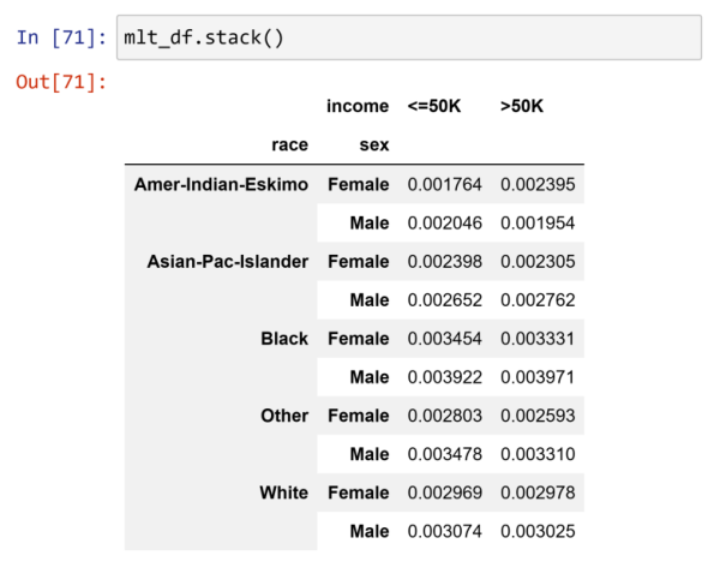Click the In [71] input prompt
The height and width of the screenshot is (566, 712).
tap(61, 37)
